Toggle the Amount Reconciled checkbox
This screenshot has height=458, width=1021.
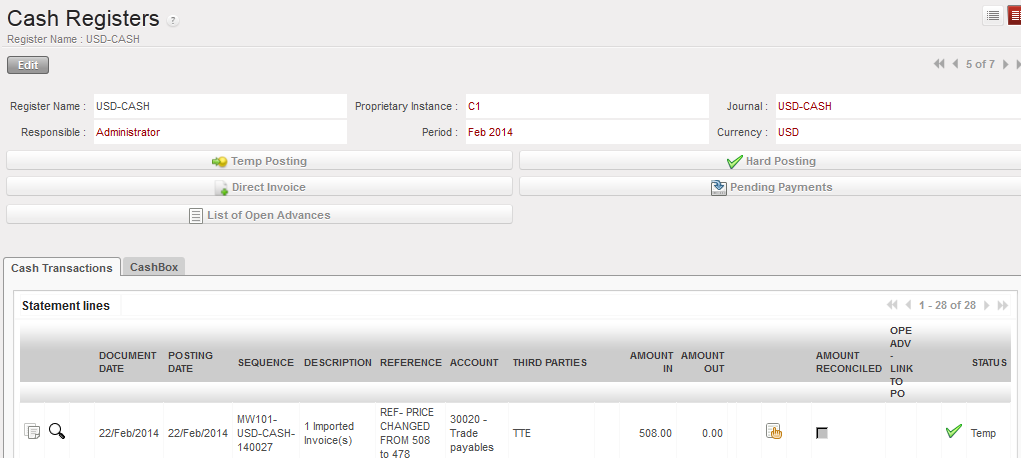pos(822,433)
